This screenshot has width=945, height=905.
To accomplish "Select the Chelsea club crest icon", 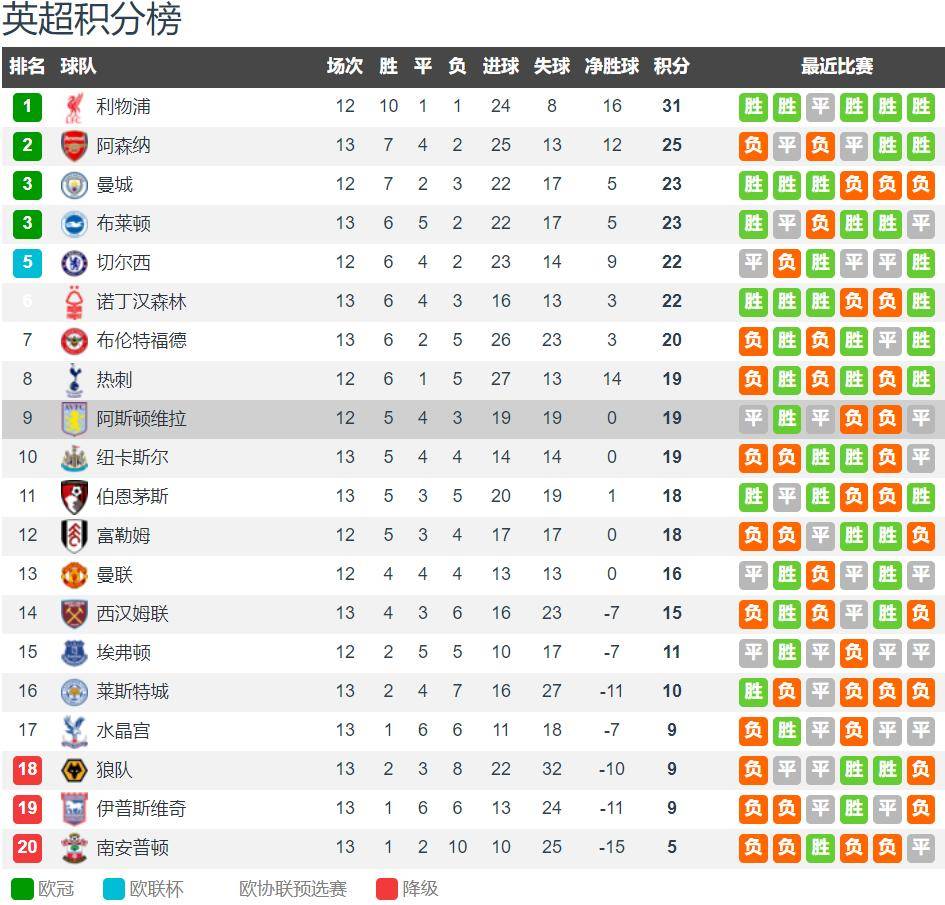I will (x=74, y=263).
